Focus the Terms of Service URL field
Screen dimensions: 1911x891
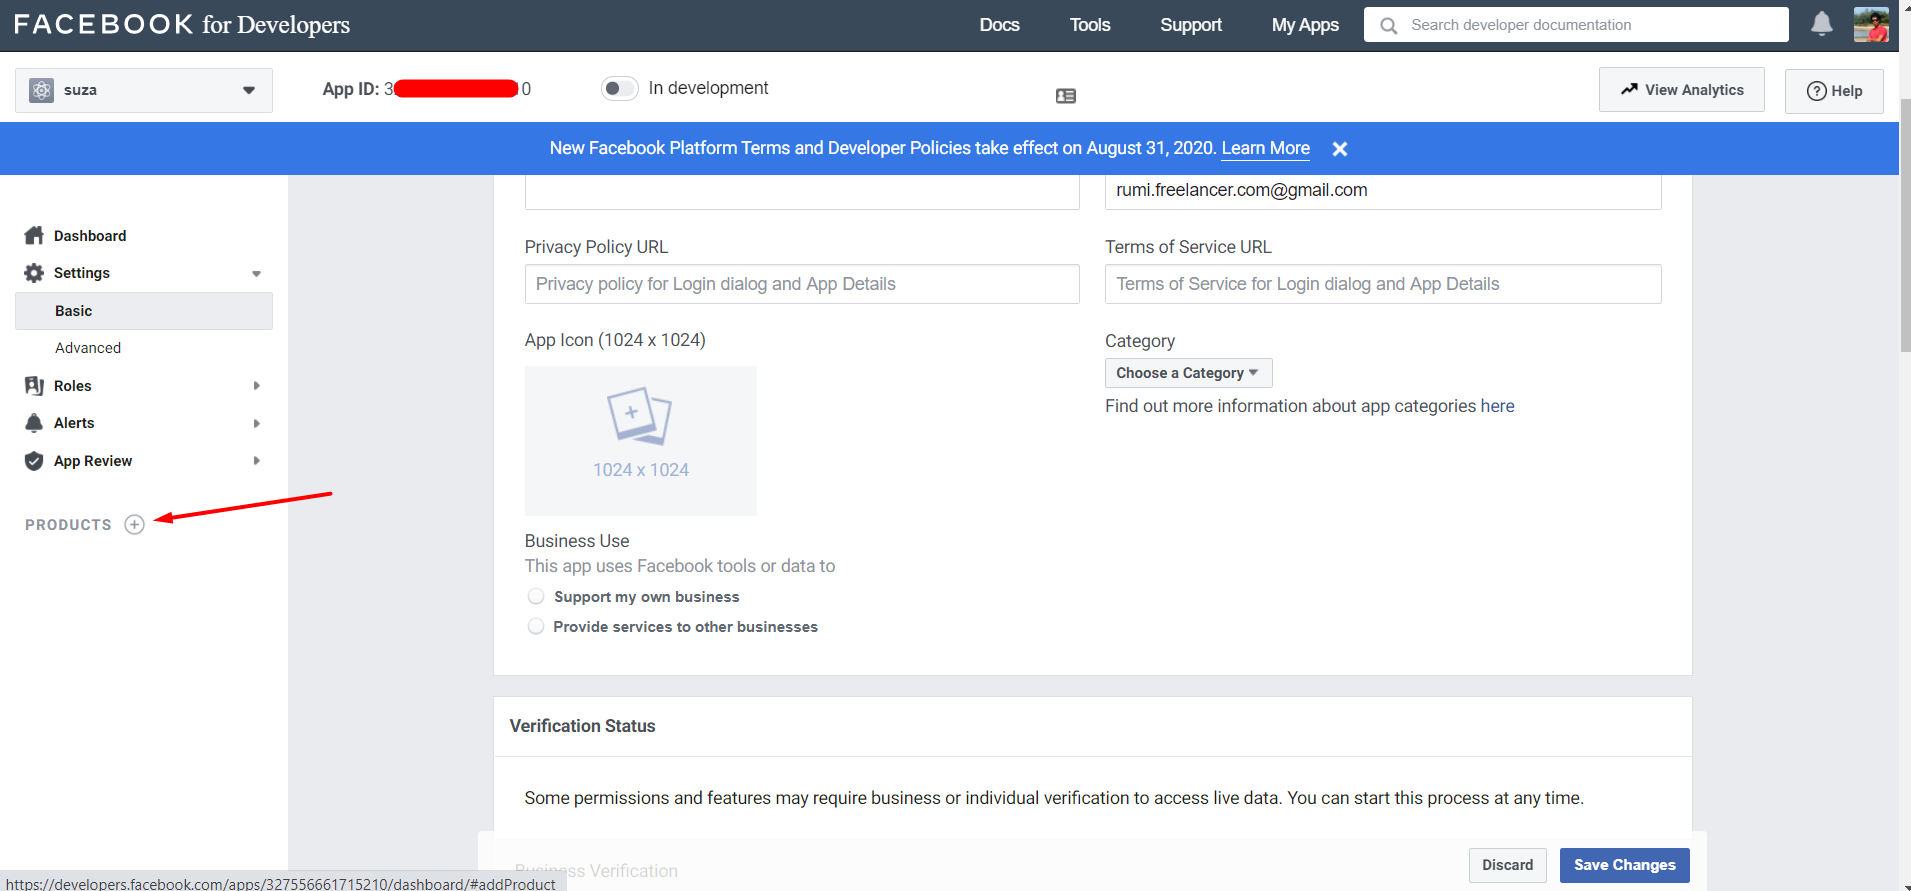[x=1383, y=284]
